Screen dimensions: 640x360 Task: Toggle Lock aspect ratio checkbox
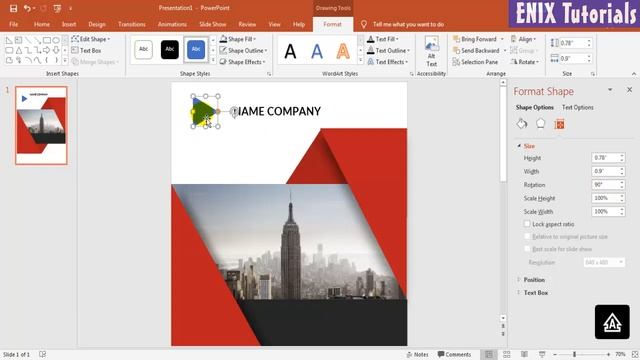527,224
